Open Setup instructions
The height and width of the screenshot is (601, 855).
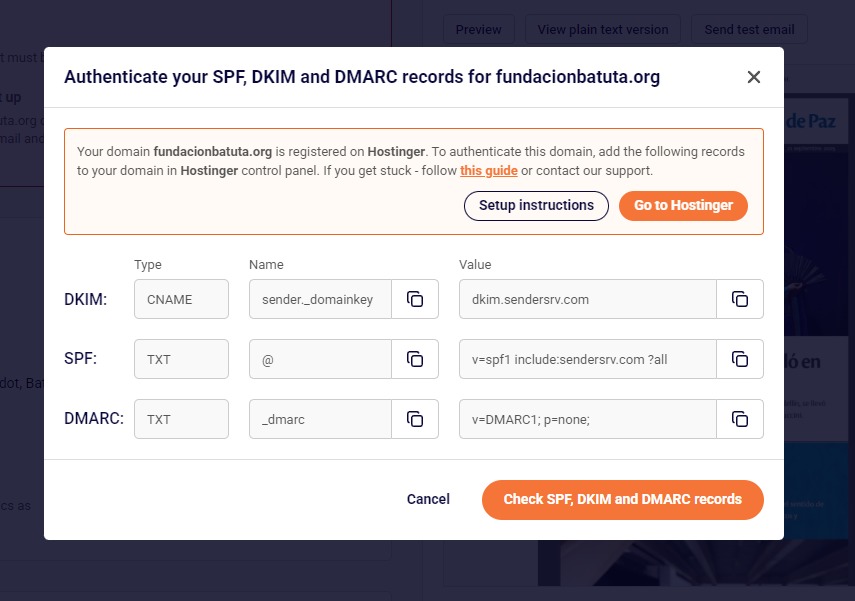pos(536,205)
